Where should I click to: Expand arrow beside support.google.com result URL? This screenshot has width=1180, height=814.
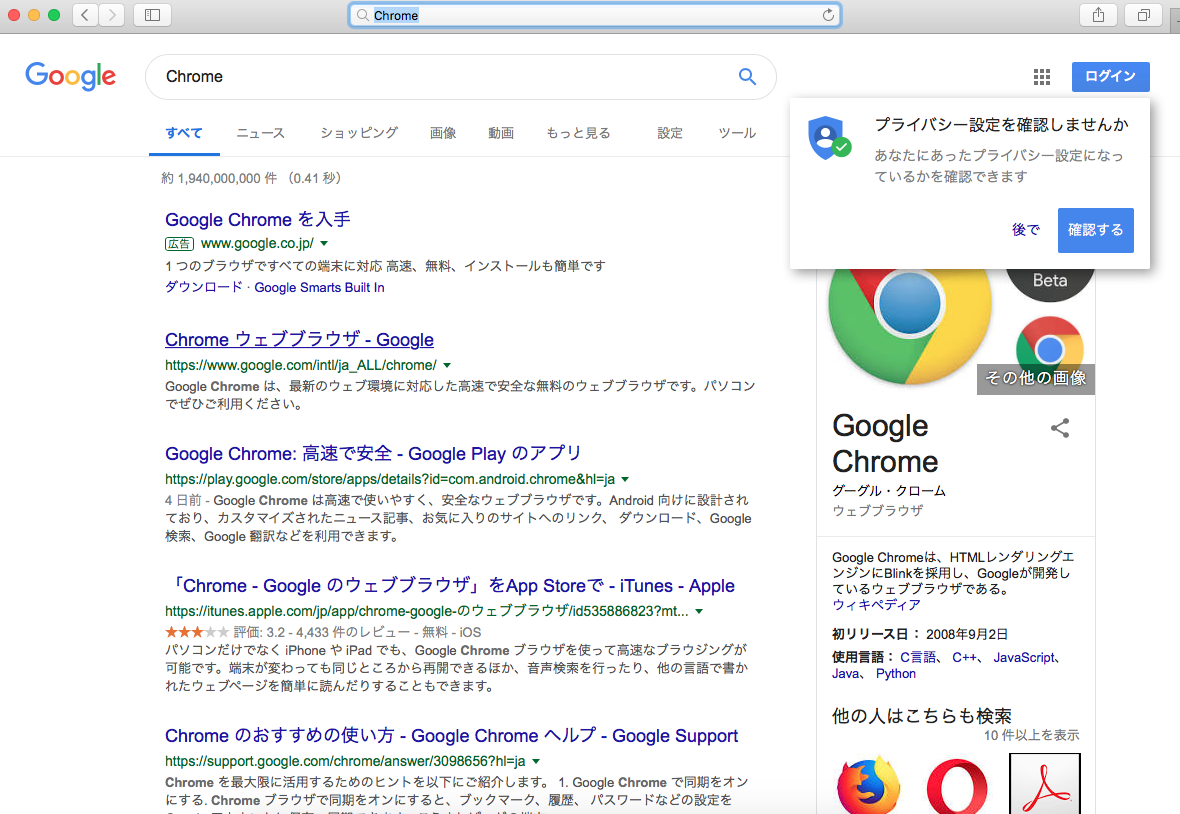click(x=536, y=761)
